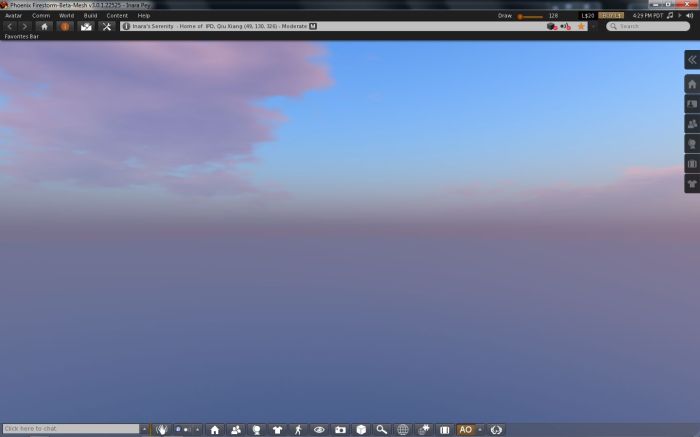Screen dimensions: 700x437
Task: Toggle the camera view eye control
Action: 319,429
